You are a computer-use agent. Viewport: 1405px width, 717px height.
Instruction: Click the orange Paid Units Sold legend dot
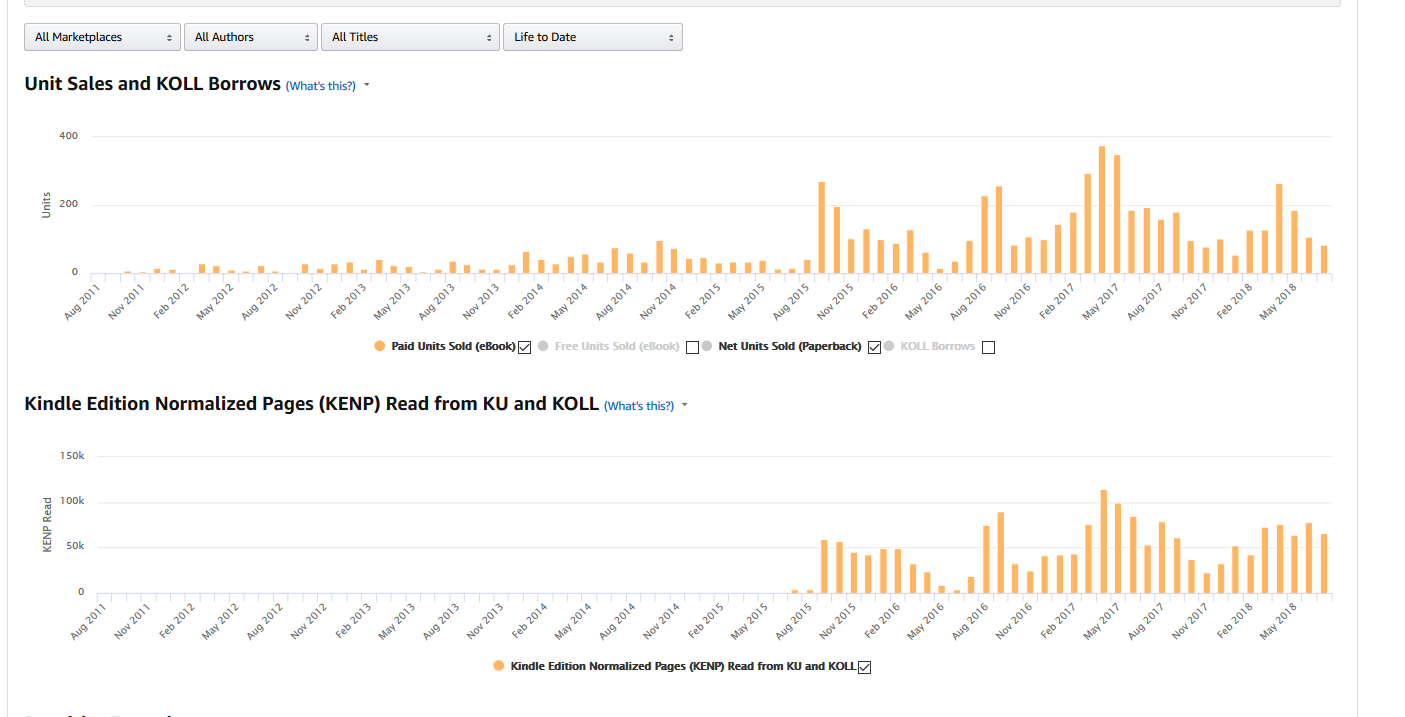tap(379, 346)
